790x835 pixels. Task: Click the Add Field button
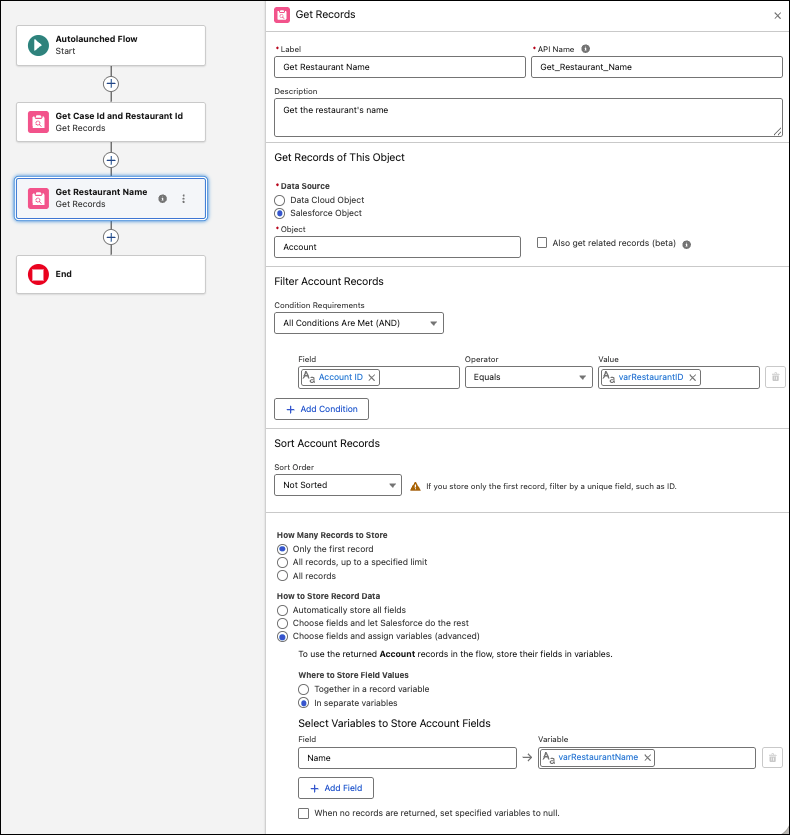point(336,788)
